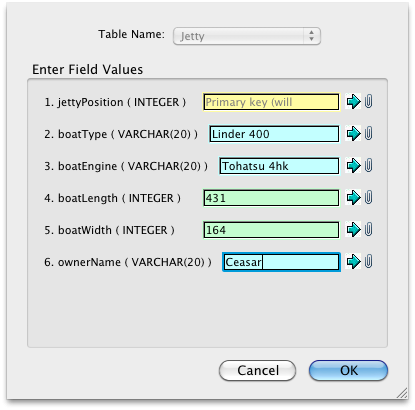Select the boatLength field showing 431
The height and width of the screenshot is (410, 415).
pyautogui.click(x=271, y=198)
